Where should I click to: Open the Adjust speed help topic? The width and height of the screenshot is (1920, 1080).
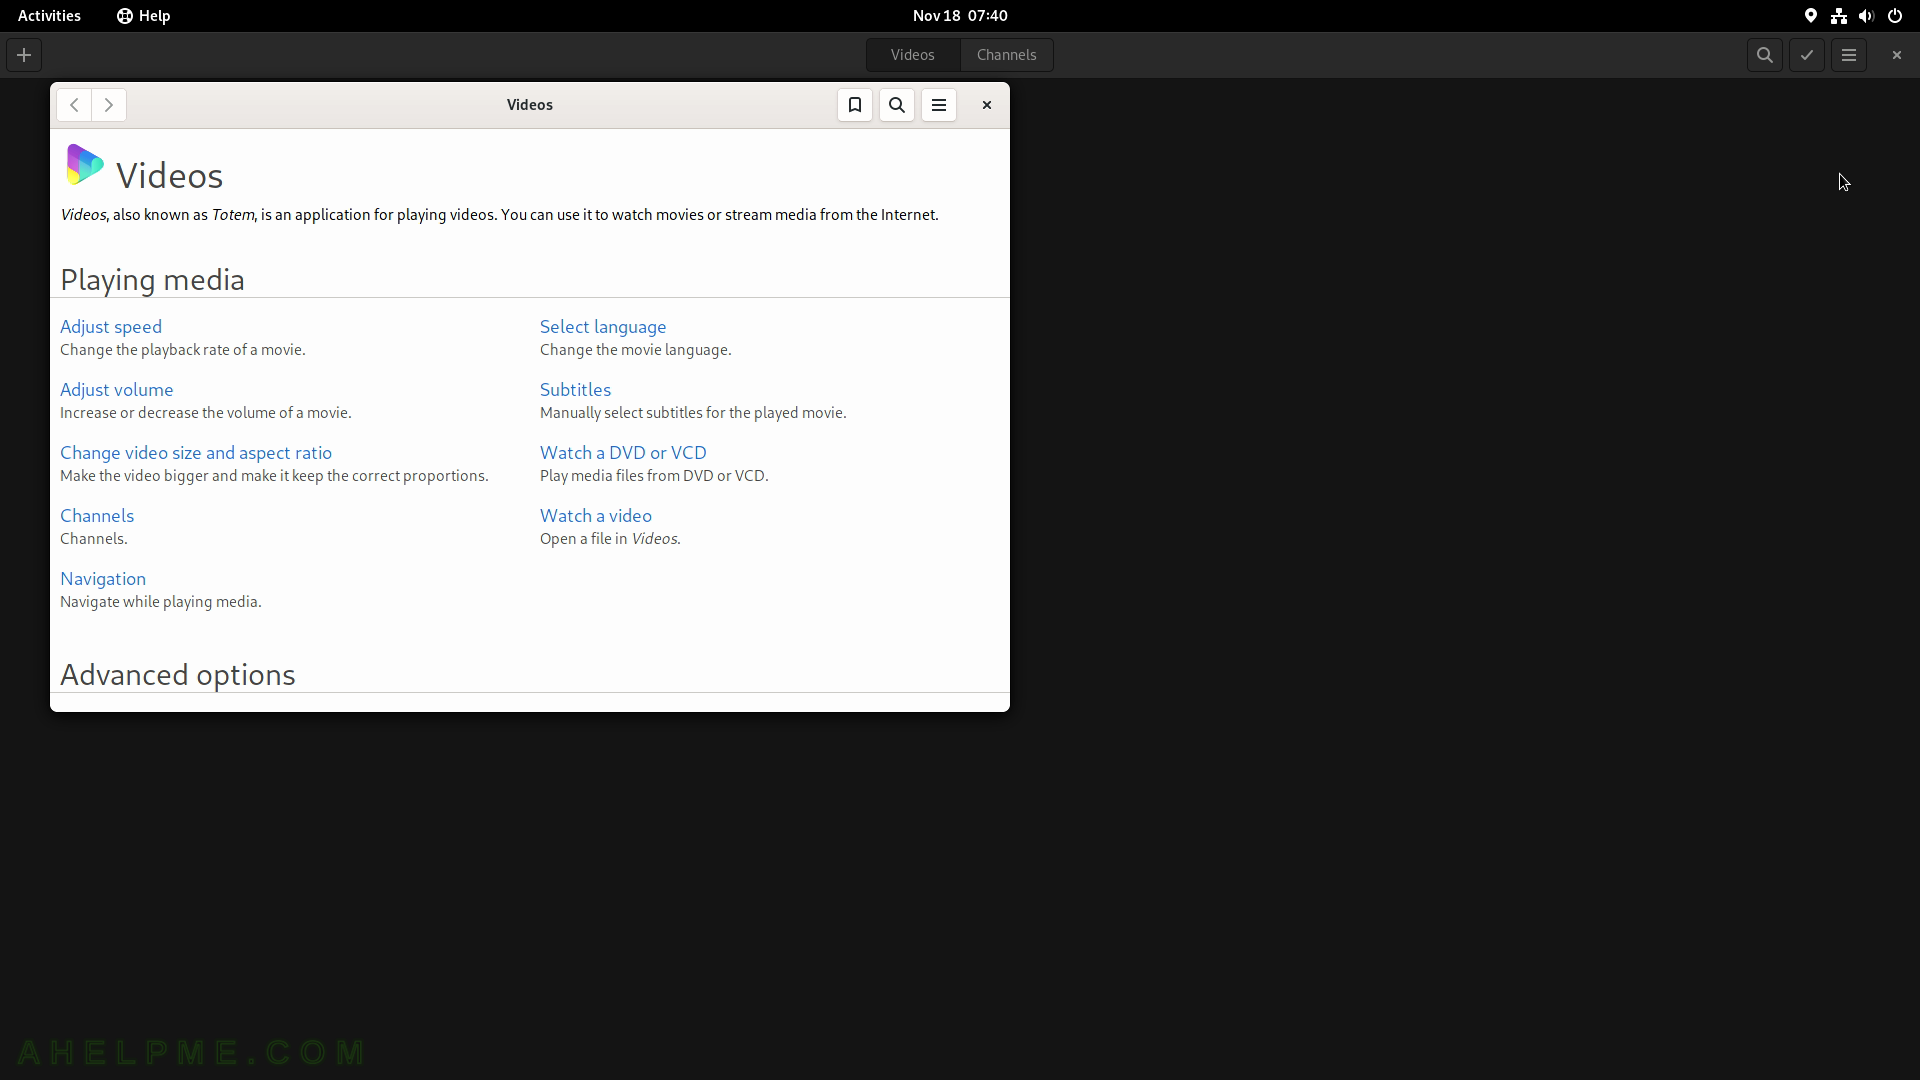111,327
